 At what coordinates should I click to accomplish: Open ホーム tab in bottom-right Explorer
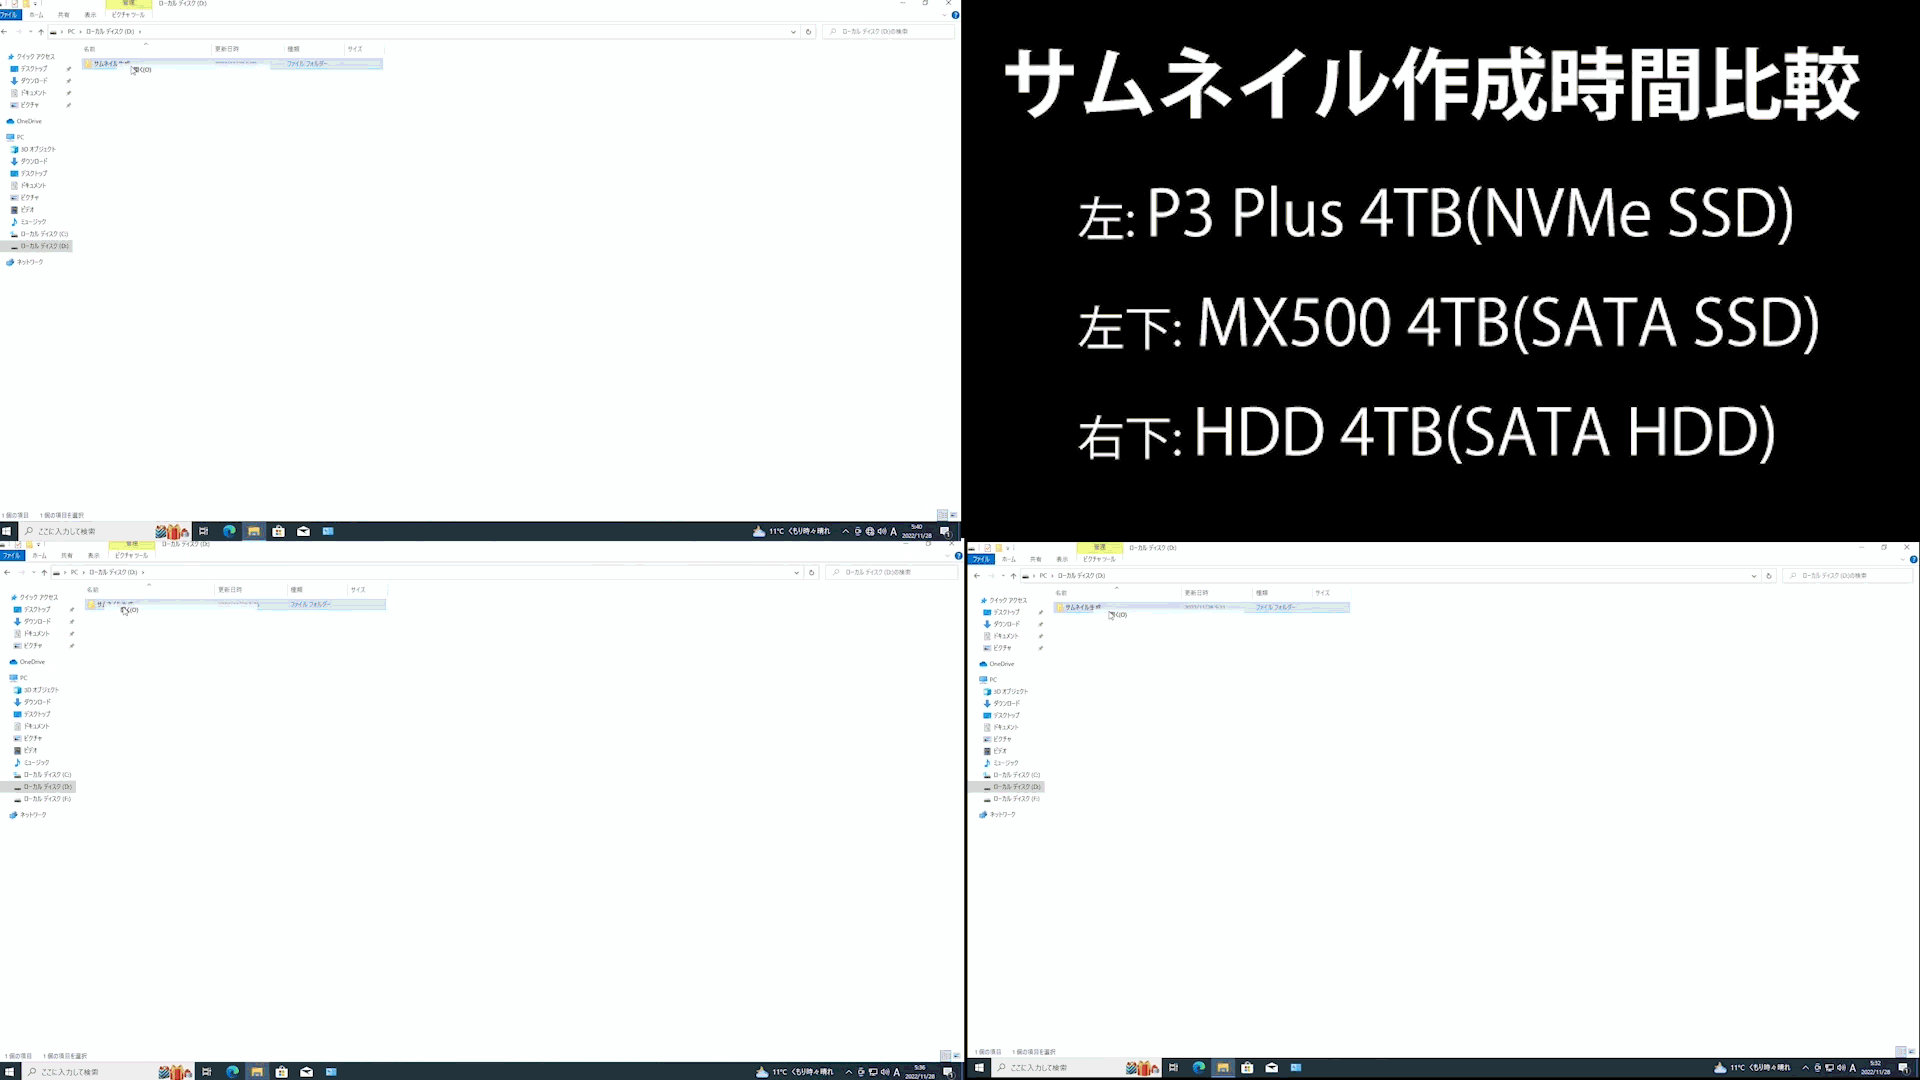(1009, 559)
